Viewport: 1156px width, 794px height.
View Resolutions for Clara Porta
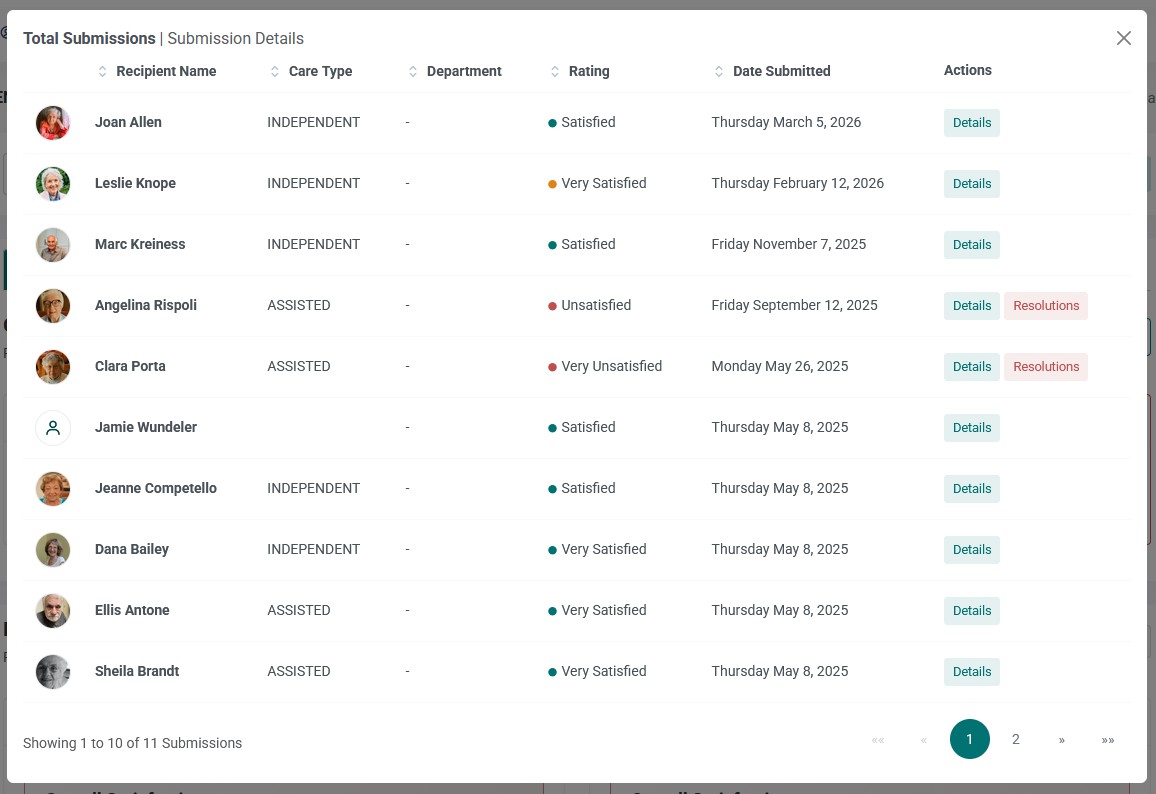pyautogui.click(x=1045, y=367)
